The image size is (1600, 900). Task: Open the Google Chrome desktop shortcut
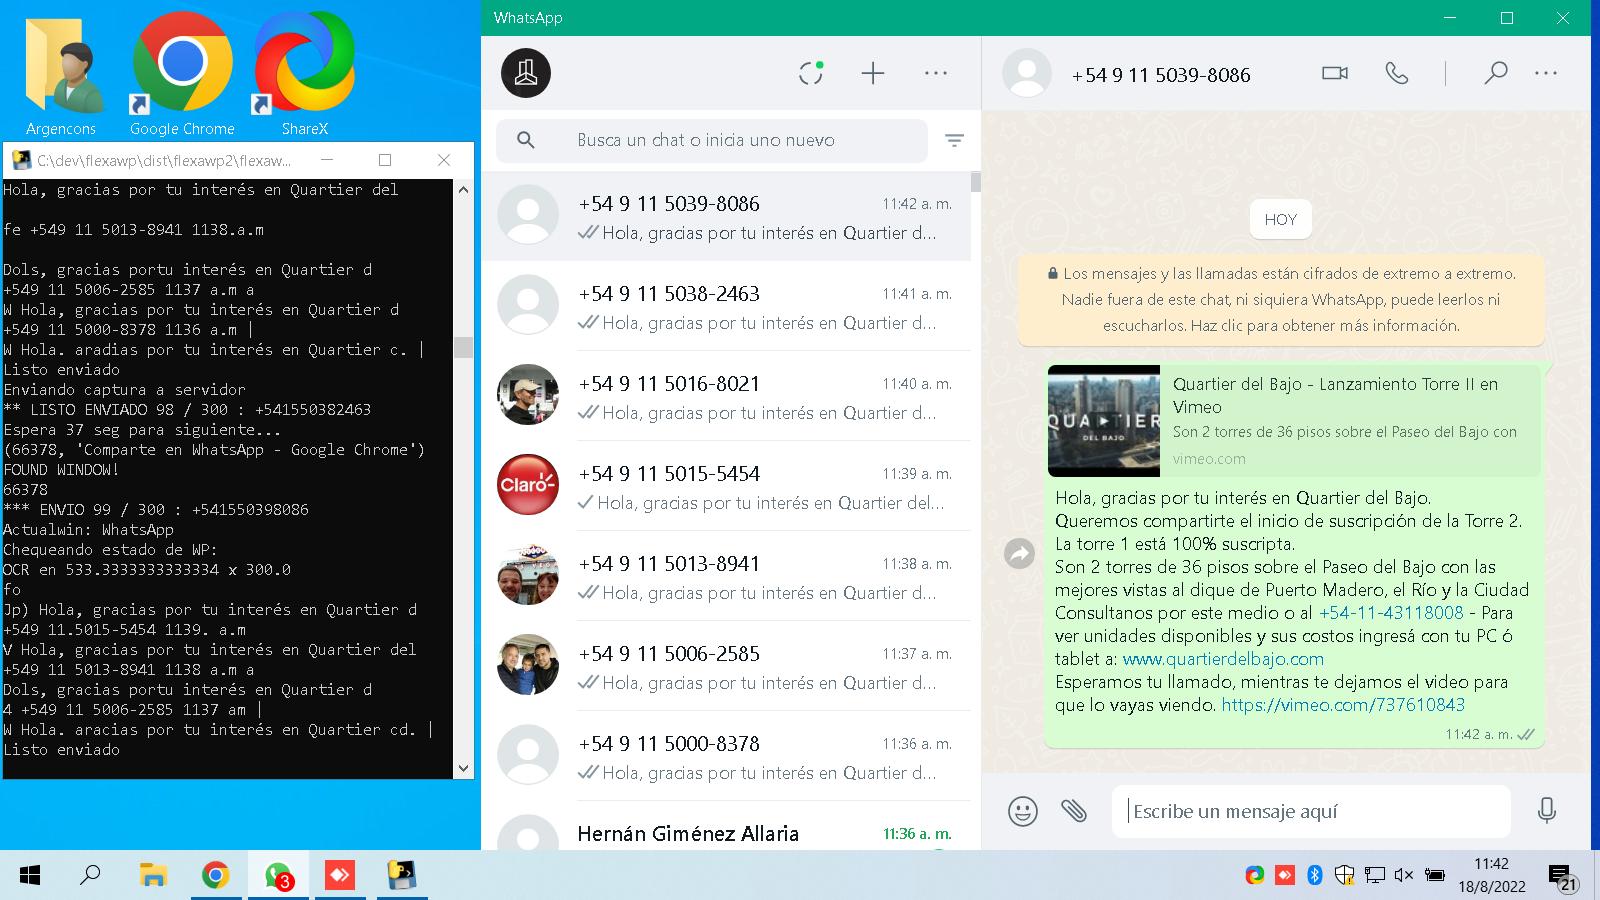click(182, 75)
